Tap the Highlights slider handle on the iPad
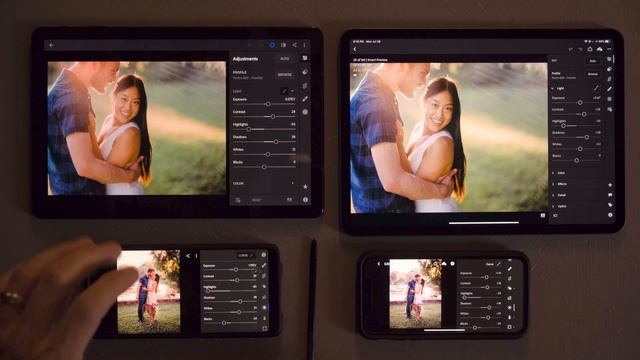This screenshot has height=360, width=640. [563, 126]
